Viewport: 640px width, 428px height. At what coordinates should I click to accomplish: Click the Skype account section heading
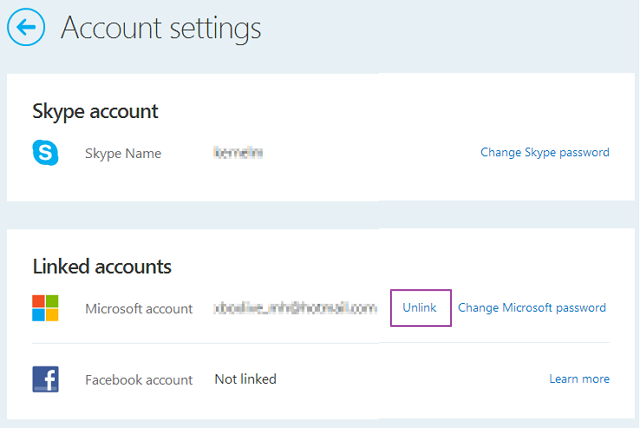pos(96,111)
